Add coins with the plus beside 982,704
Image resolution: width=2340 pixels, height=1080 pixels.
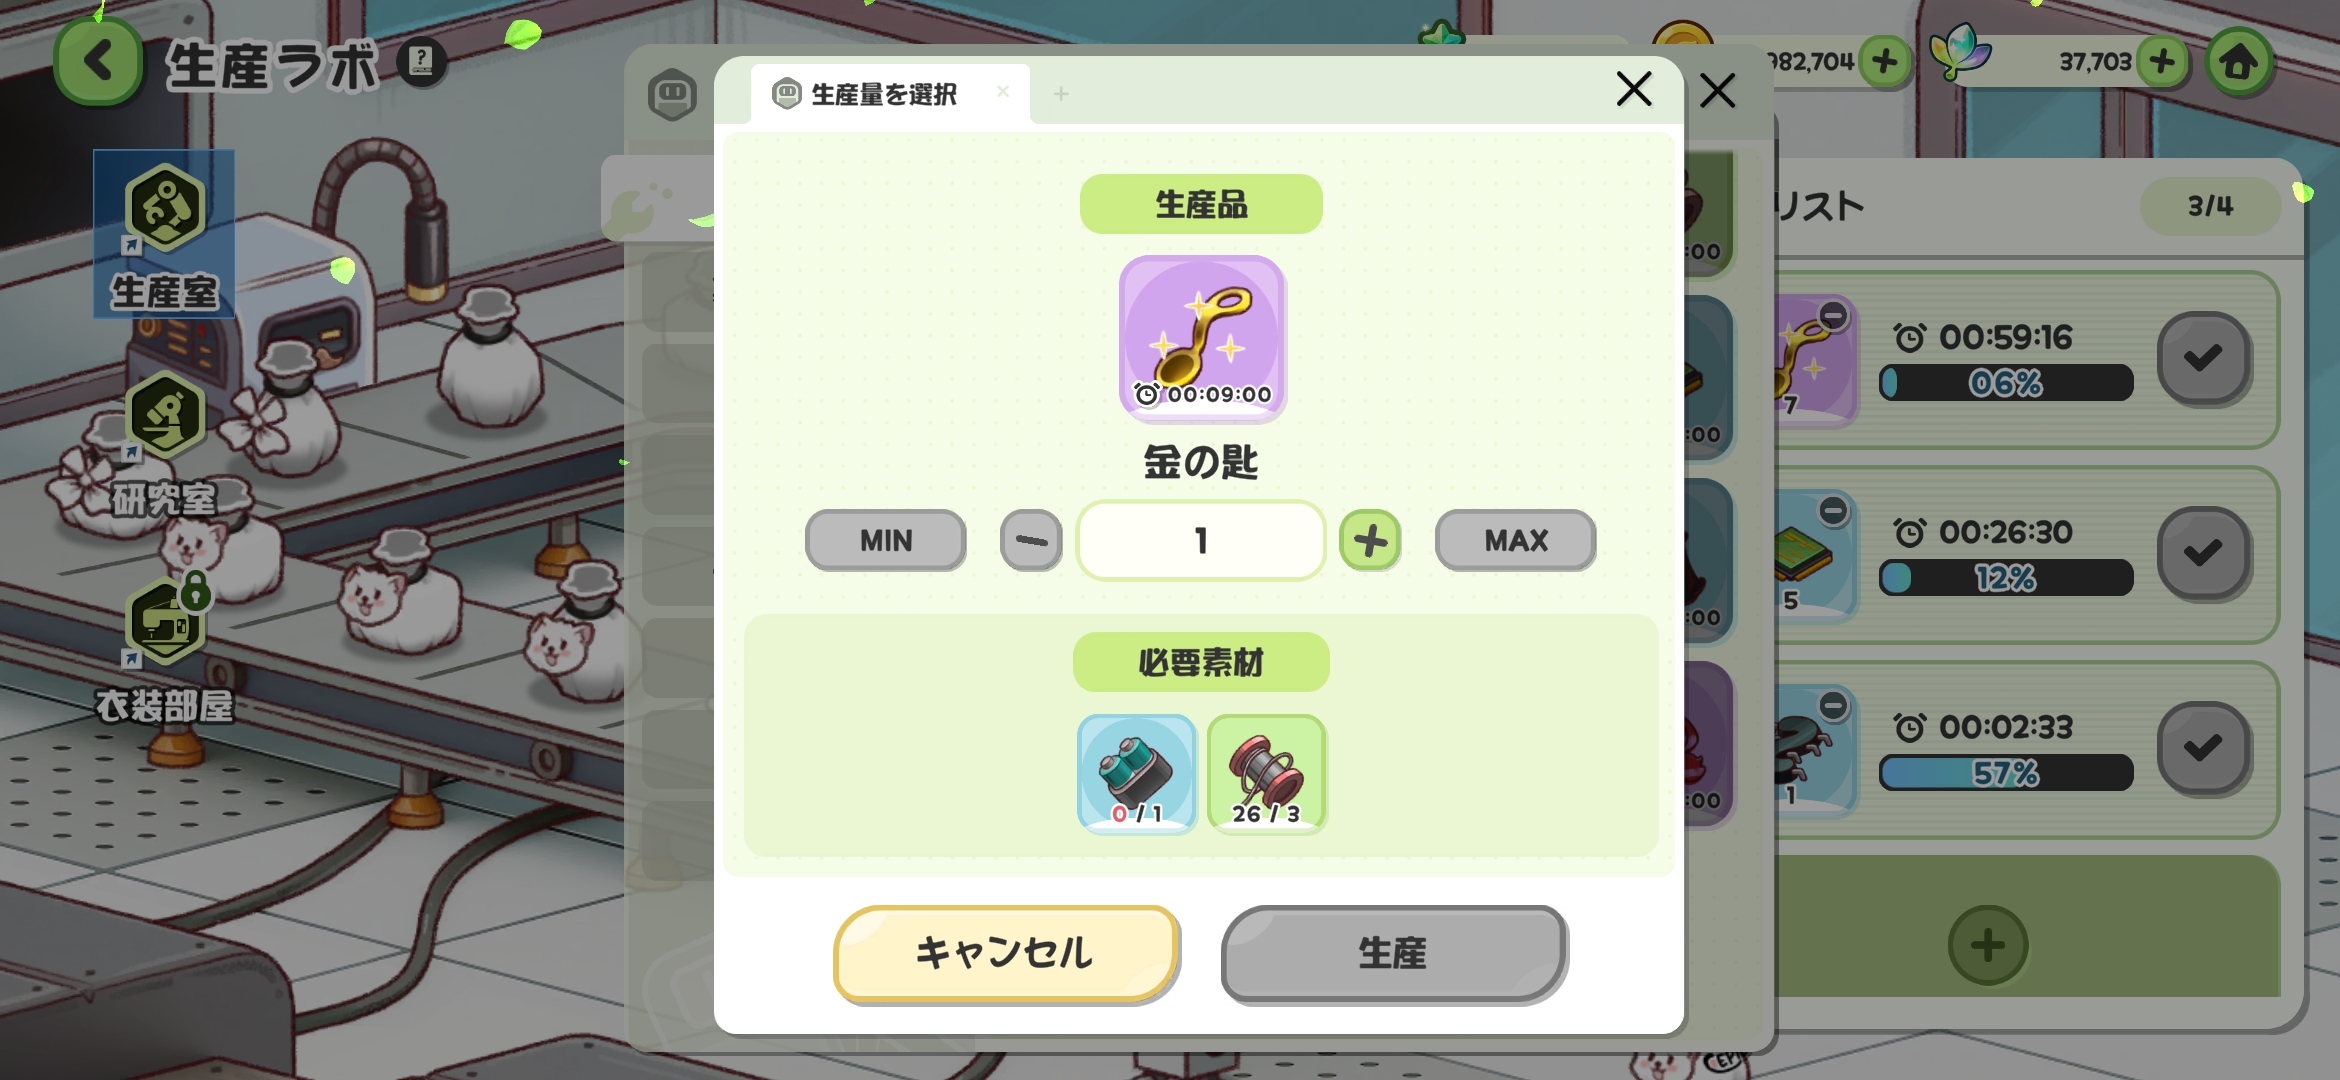pos(1884,62)
